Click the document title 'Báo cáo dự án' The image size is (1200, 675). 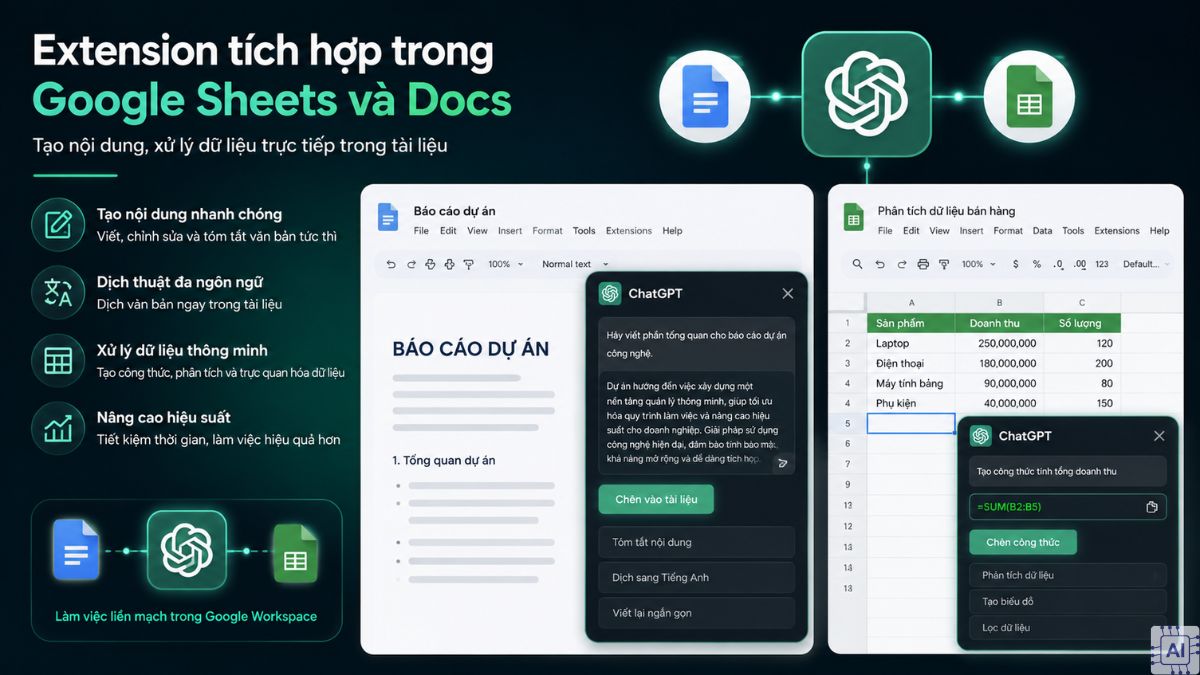[454, 211]
